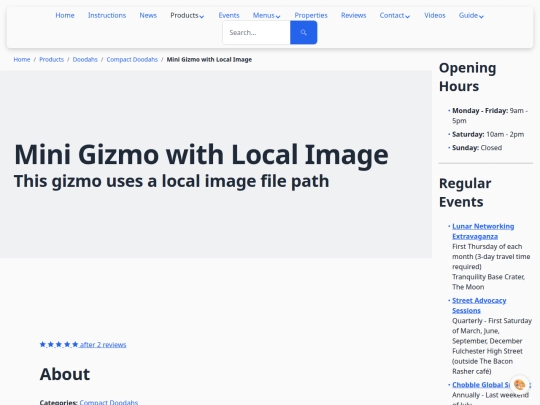540x405 pixels.
Task: Open the Videos nav item
Action: pyautogui.click(x=435, y=15)
